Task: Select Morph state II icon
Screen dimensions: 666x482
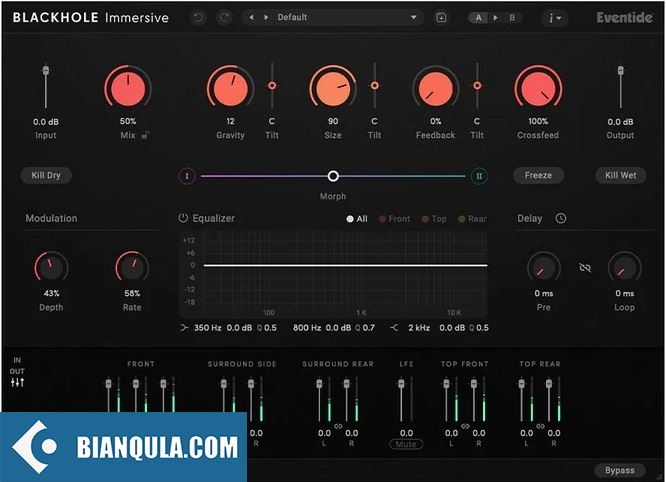Action: tap(479, 176)
